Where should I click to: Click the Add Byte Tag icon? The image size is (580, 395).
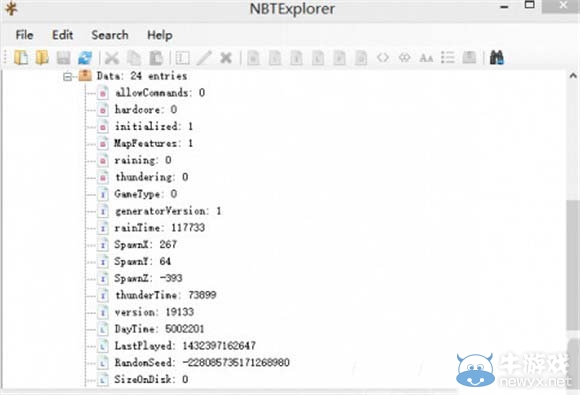pyautogui.click(x=253, y=58)
